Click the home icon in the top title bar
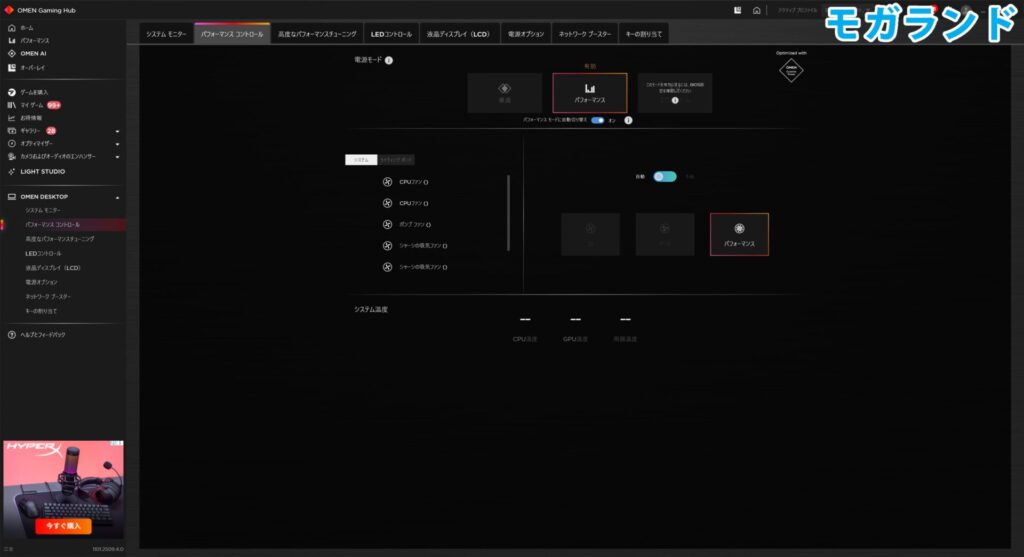This screenshot has width=1024, height=557. point(757,10)
